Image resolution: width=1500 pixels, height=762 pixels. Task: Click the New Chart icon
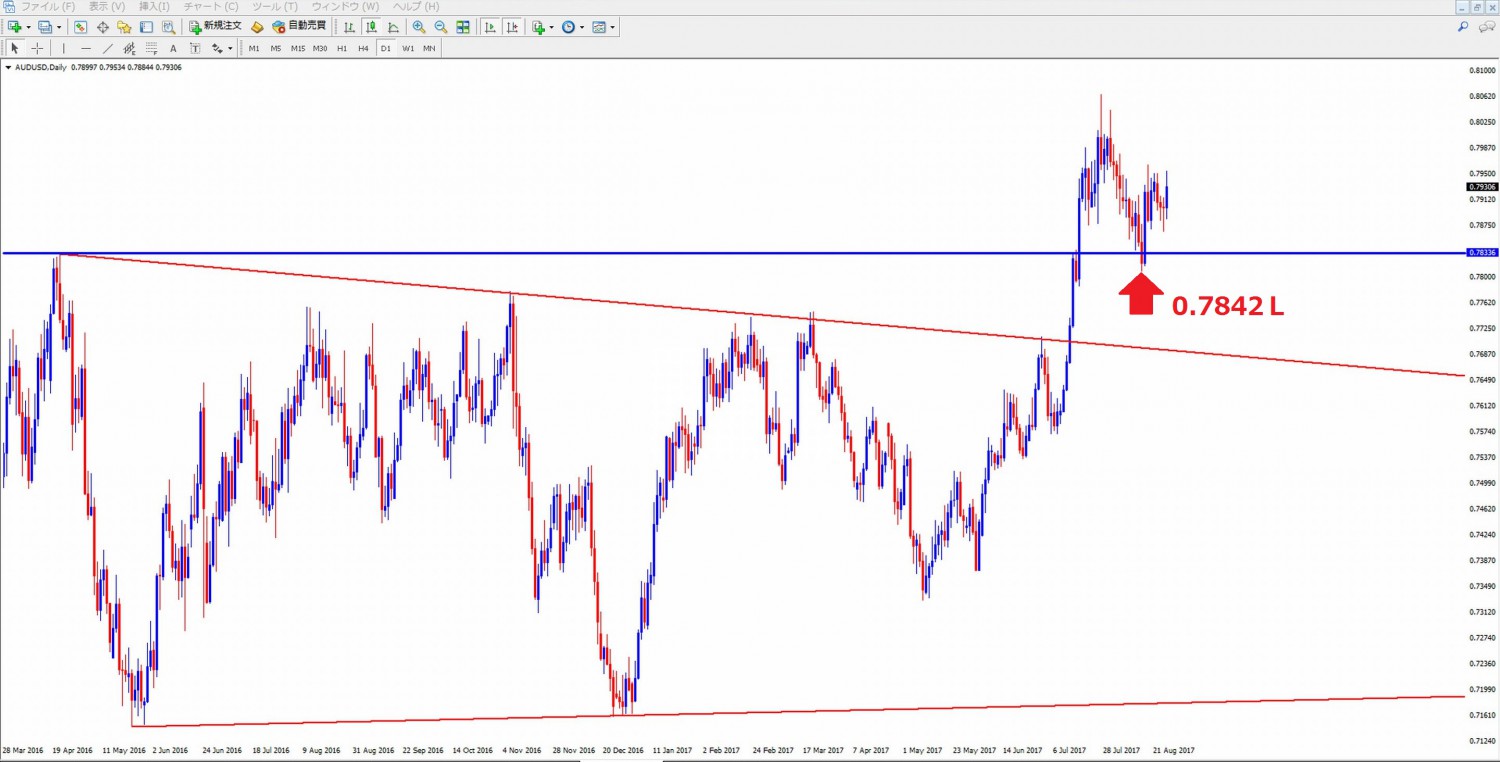tap(15, 27)
